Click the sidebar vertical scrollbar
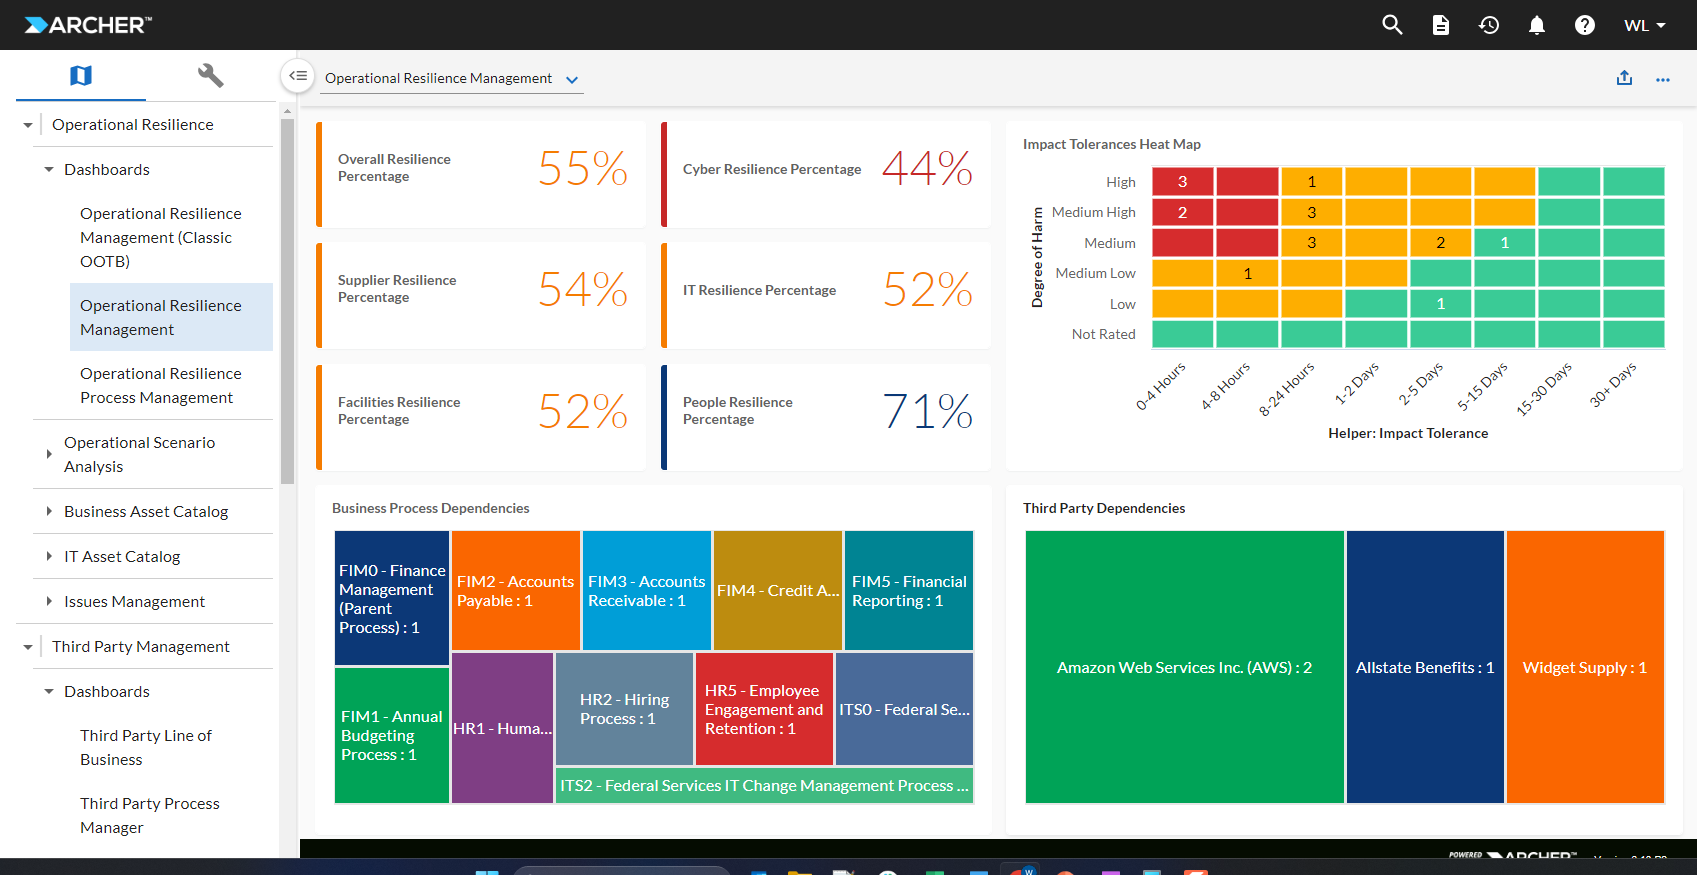Screen dimensions: 1697x875 coord(287,300)
